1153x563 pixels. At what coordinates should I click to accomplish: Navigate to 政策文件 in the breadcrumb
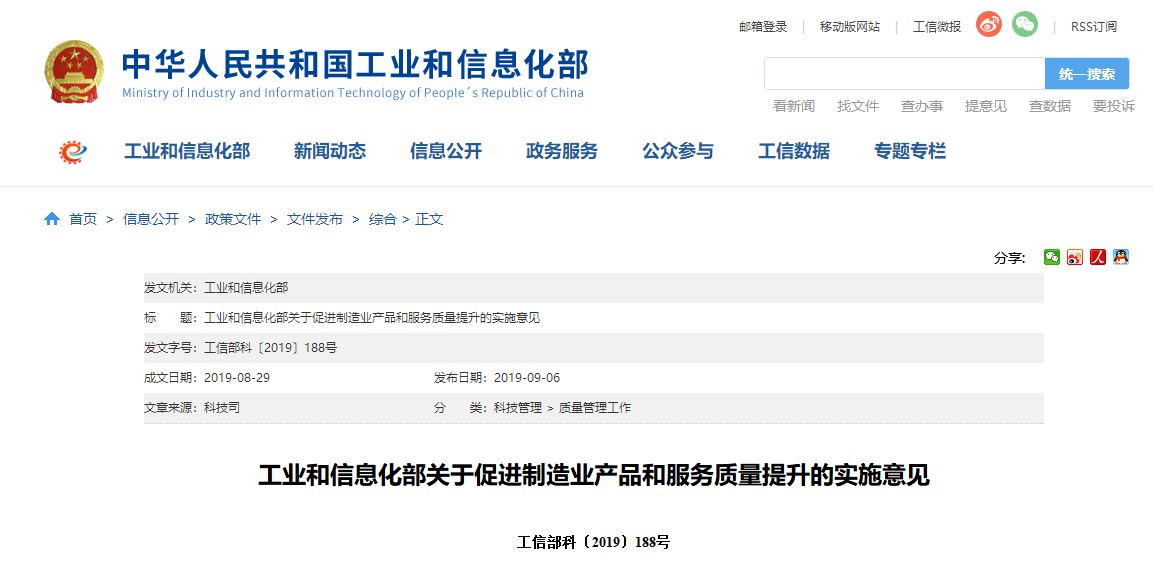click(x=232, y=219)
